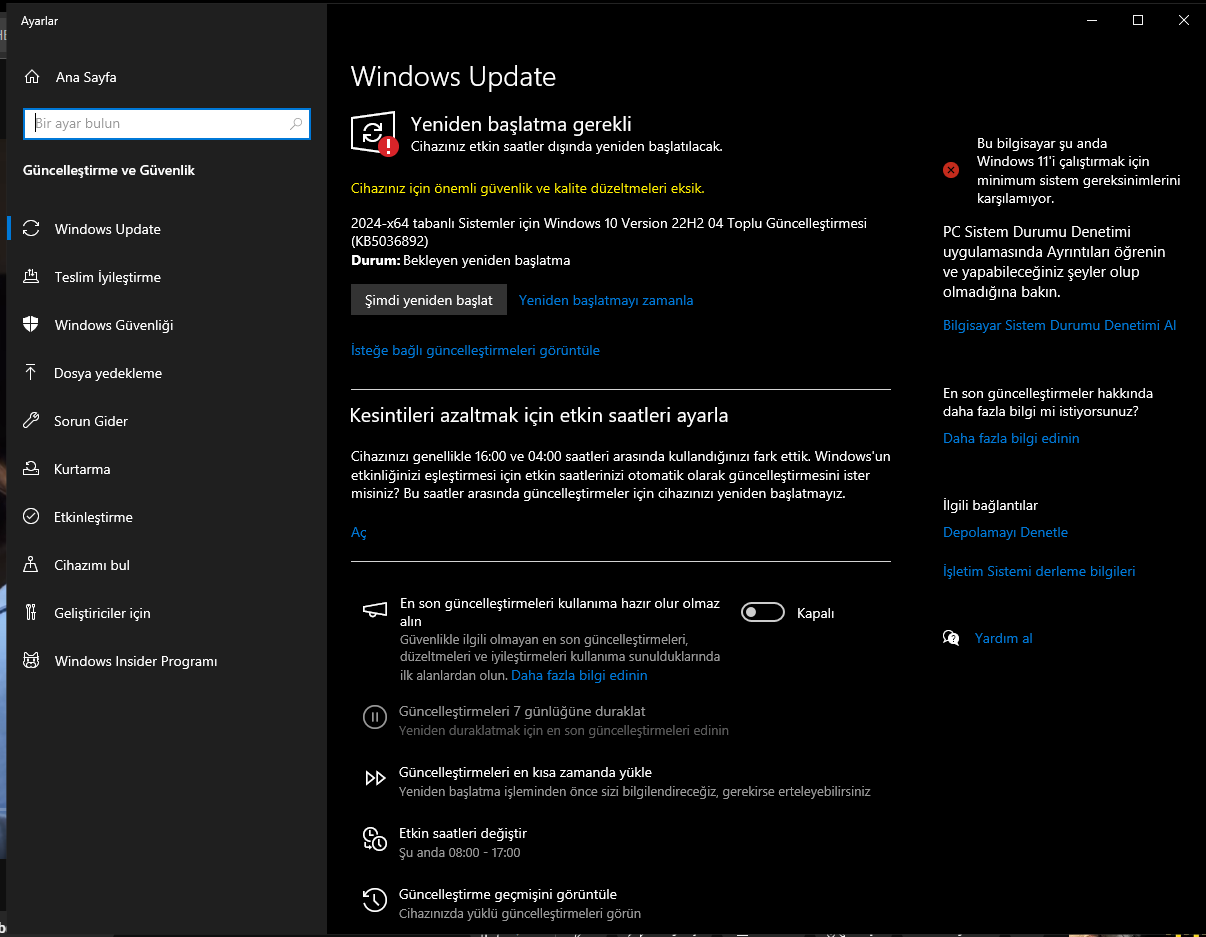Toggle the latest updates switch (Kapalı)
This screenshot has width=1206, height=937.
click(x=762, y=613)
